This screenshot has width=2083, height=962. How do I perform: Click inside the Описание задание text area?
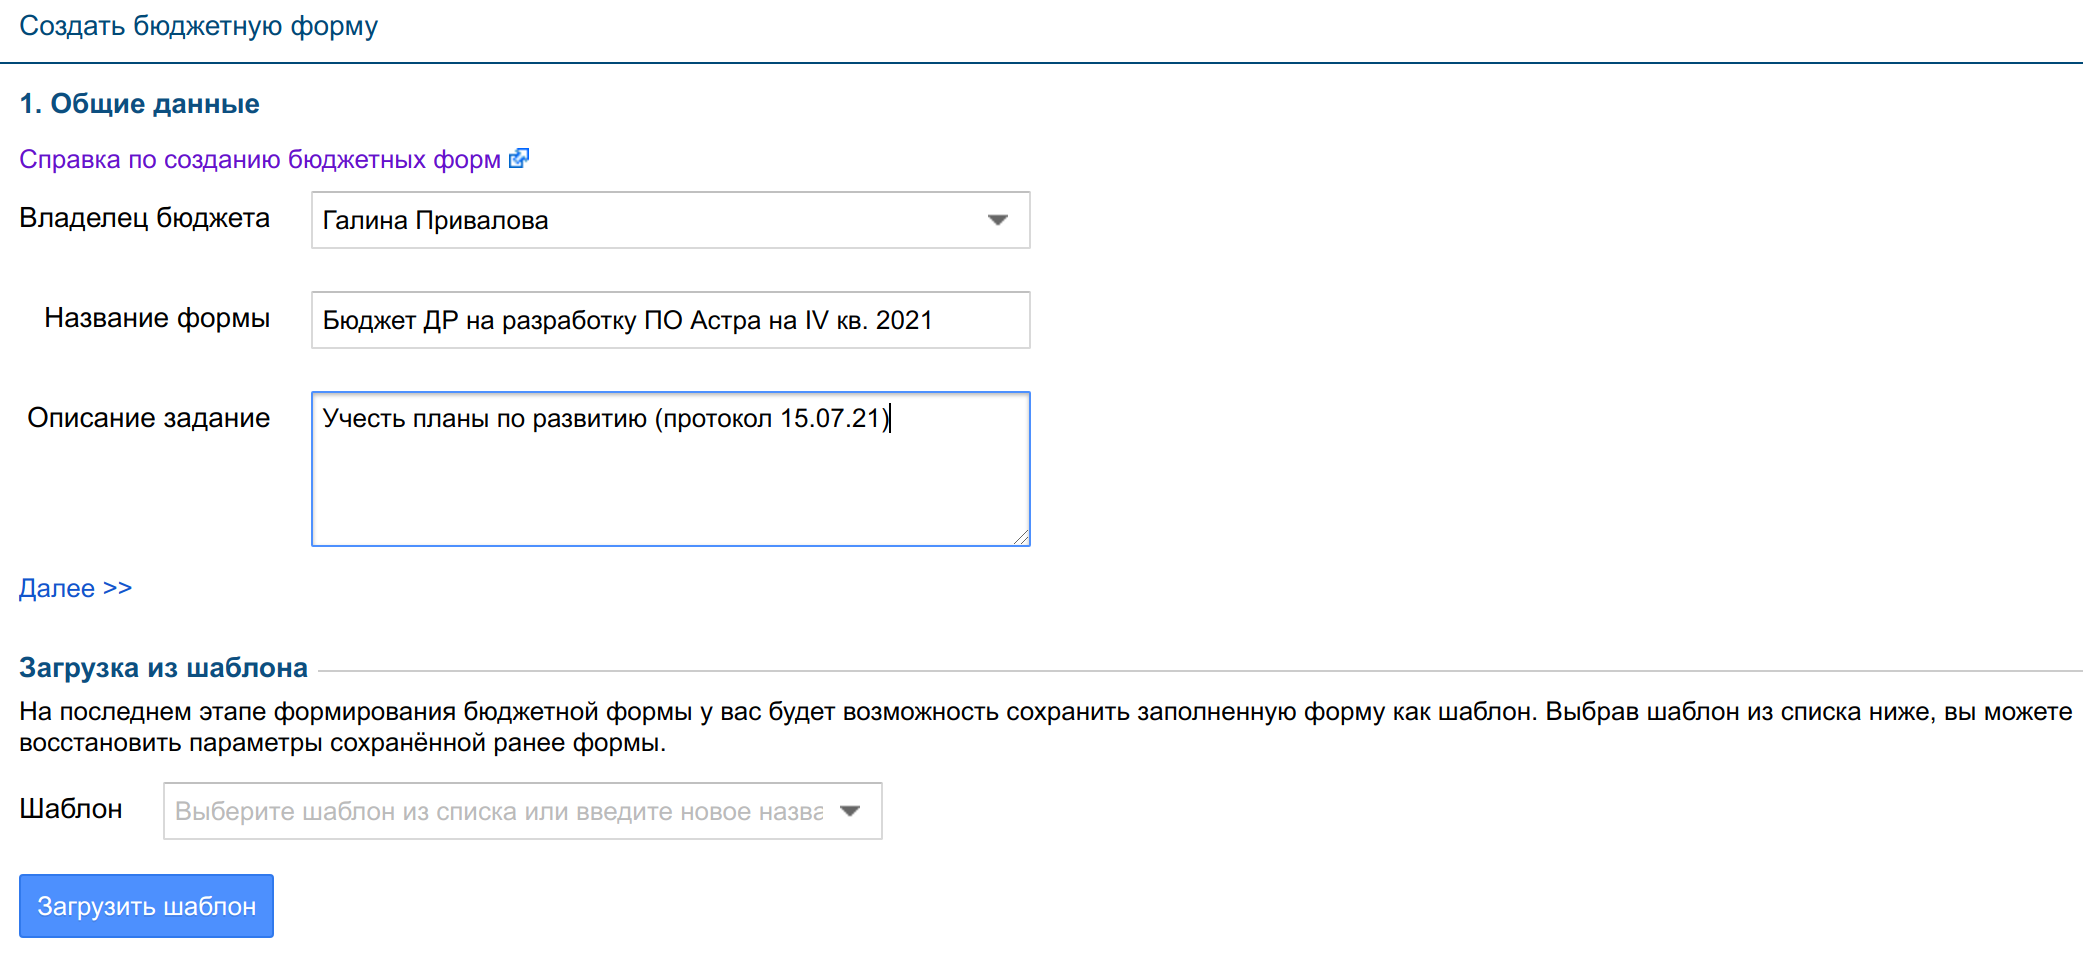coord(670,469)
